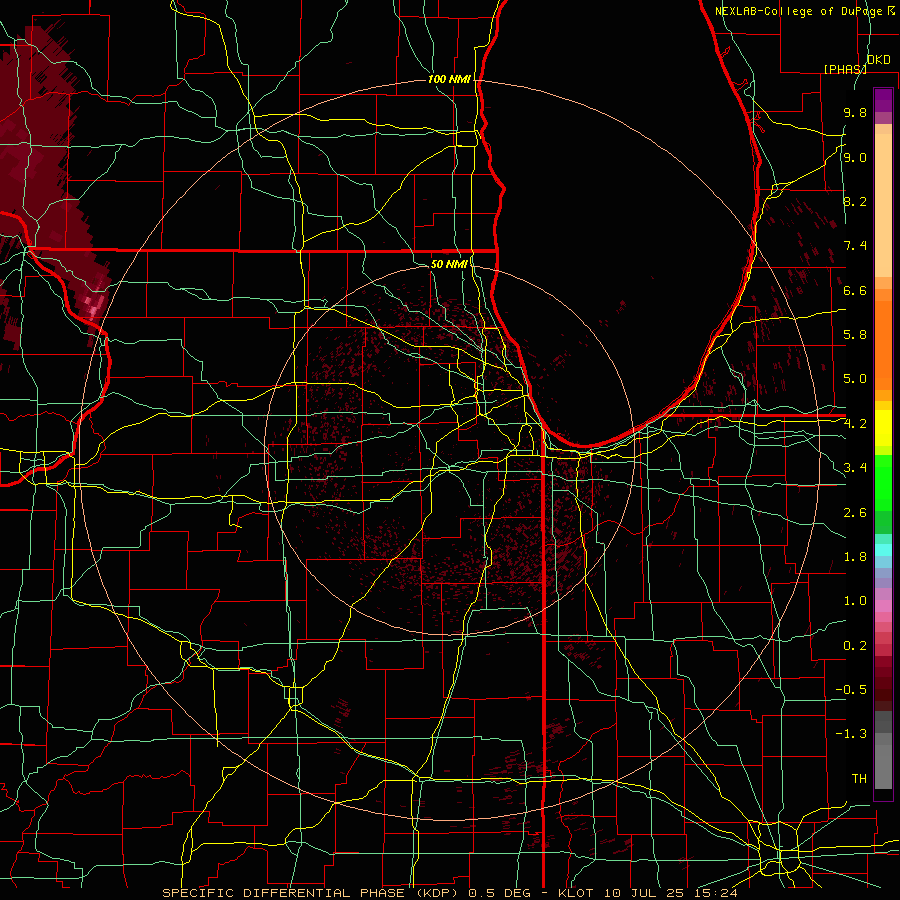Click the 7.4 value on color scale
Image resolution: width=900 pixels, height=900 pixels.
[x=855, y=246]
